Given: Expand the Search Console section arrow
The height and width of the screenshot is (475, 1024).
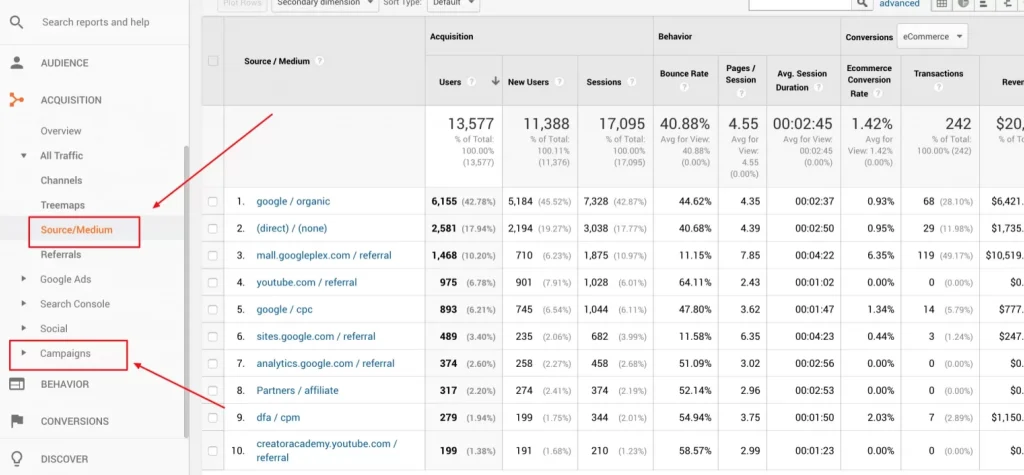Looking at the screenshot, I should (x=24, y=304).
